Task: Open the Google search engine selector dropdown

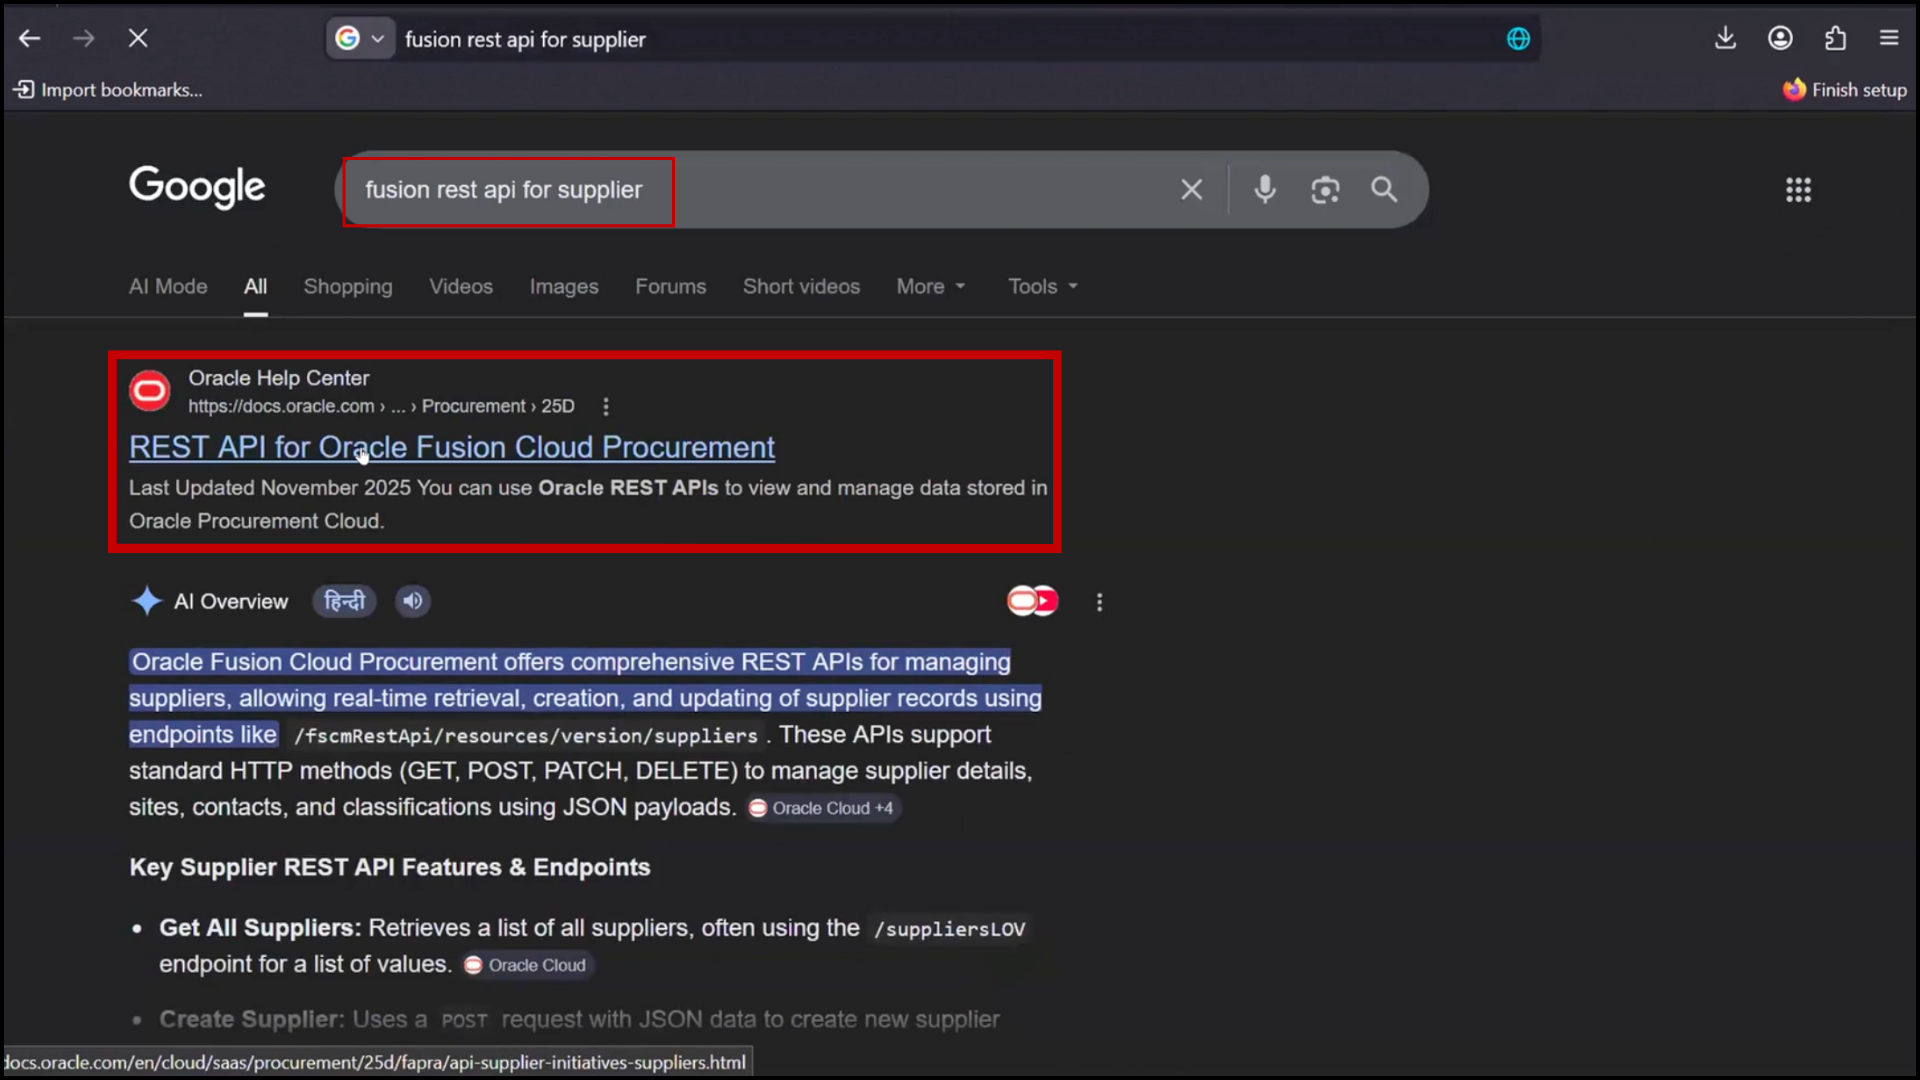Action: point(360,38)
